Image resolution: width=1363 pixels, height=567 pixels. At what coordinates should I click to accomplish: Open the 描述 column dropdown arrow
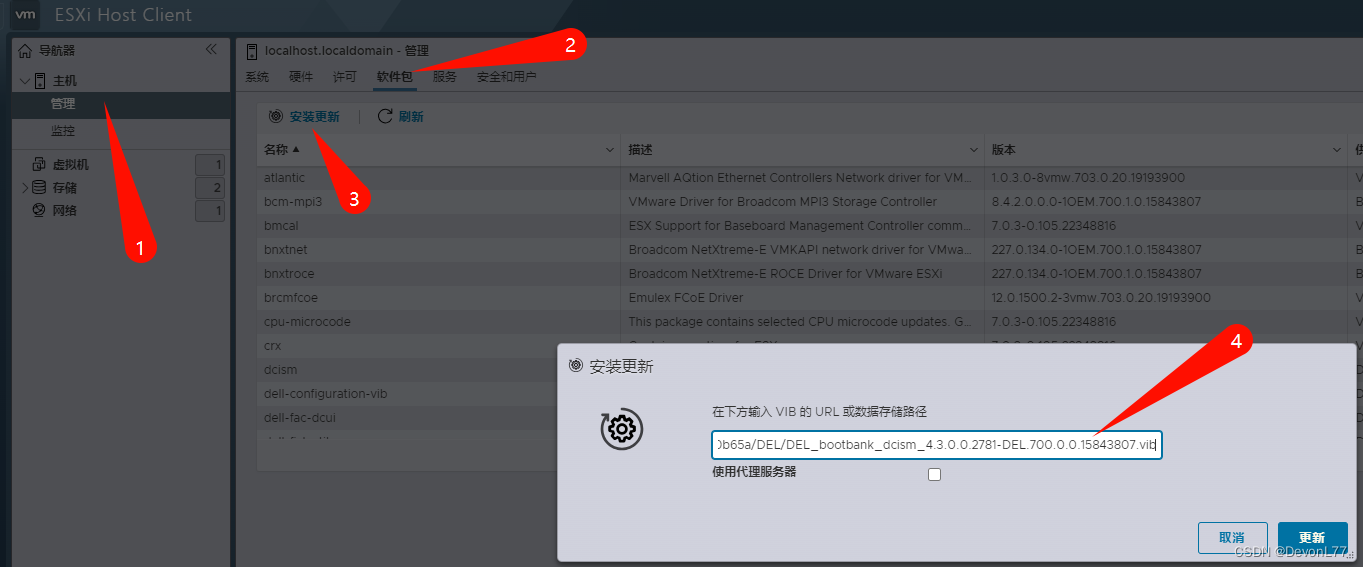tap(973, 150)
